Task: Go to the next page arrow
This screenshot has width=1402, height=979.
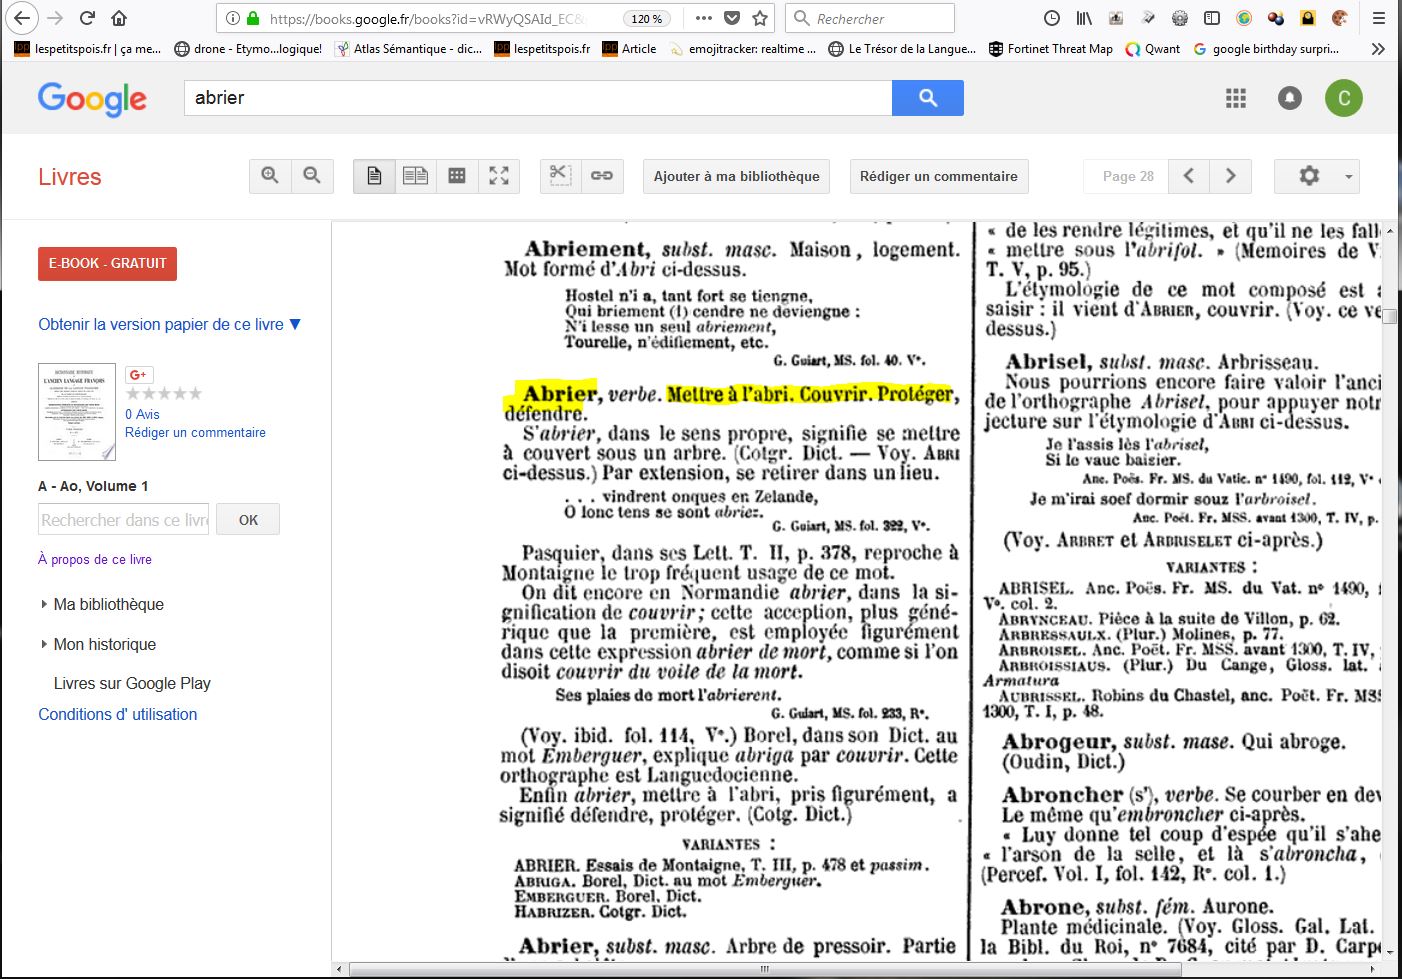Action: pos(1230,176)
